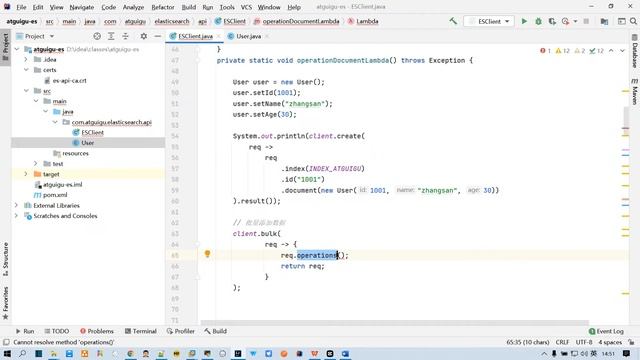Close the User.java tab
This screenshot has width=640, height=360.
267,36
